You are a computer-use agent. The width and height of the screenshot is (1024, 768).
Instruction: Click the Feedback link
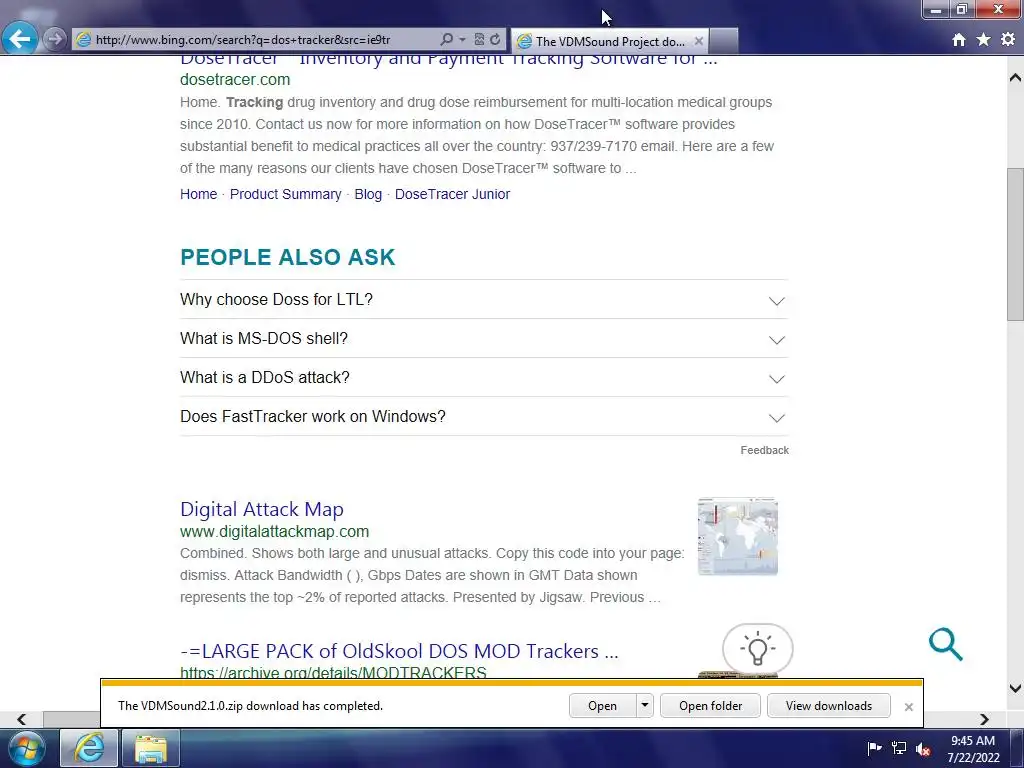coord(764,450)
